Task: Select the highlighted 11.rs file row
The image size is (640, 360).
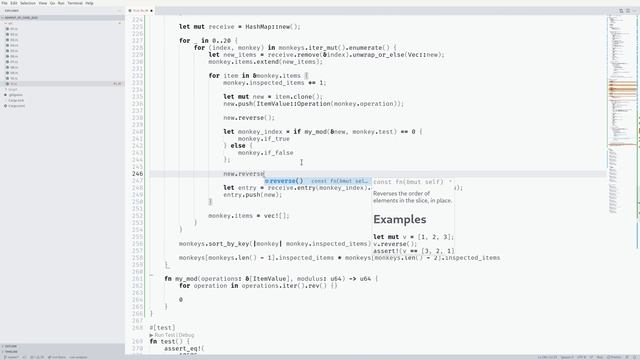Action: pyautogui.click(x=61, y=84)
